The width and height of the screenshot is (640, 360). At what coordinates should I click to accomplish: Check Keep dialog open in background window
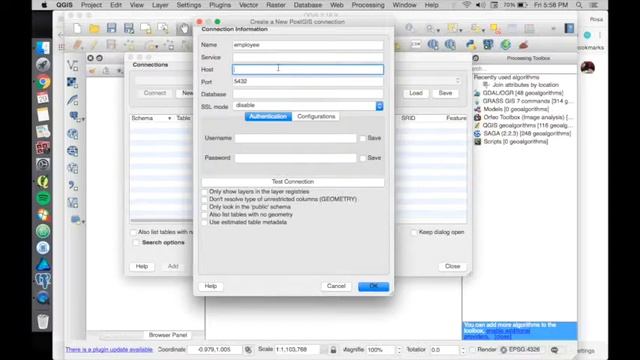[x=414, y=232]
